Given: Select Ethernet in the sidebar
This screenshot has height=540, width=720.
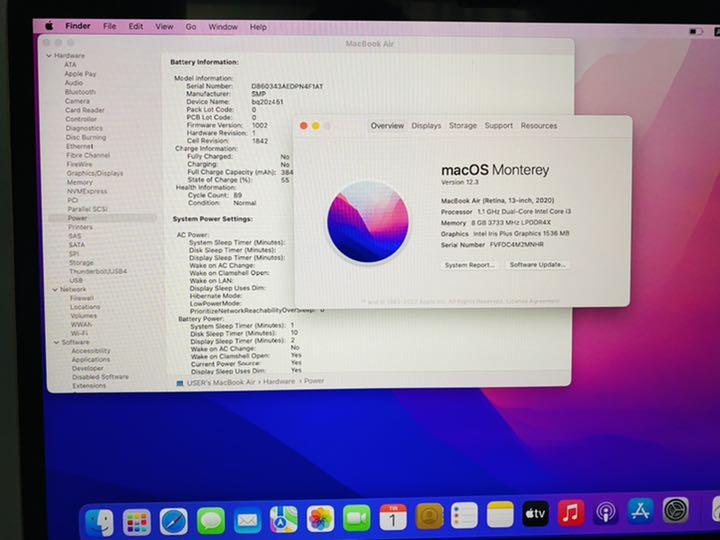Looking at the screenshot, I should coord(79,146).
